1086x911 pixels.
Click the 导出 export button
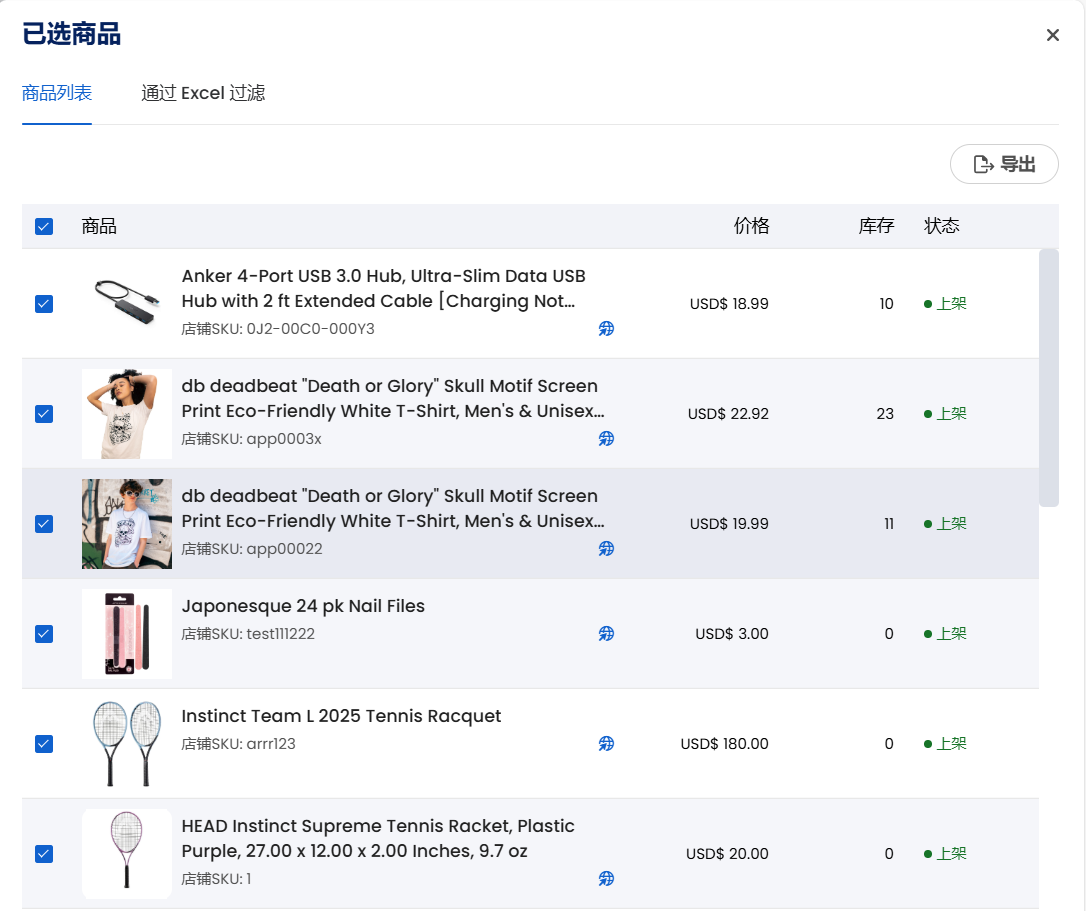coord(1004,164)
